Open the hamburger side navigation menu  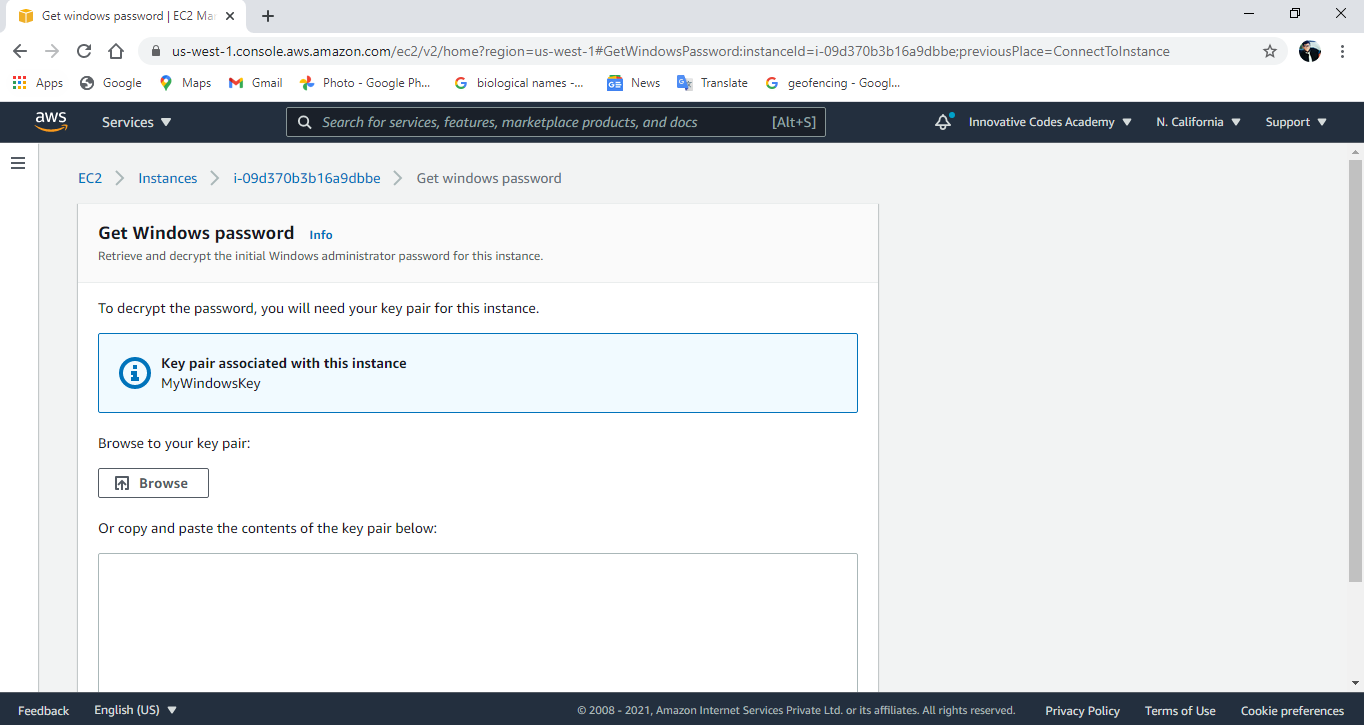18,163
